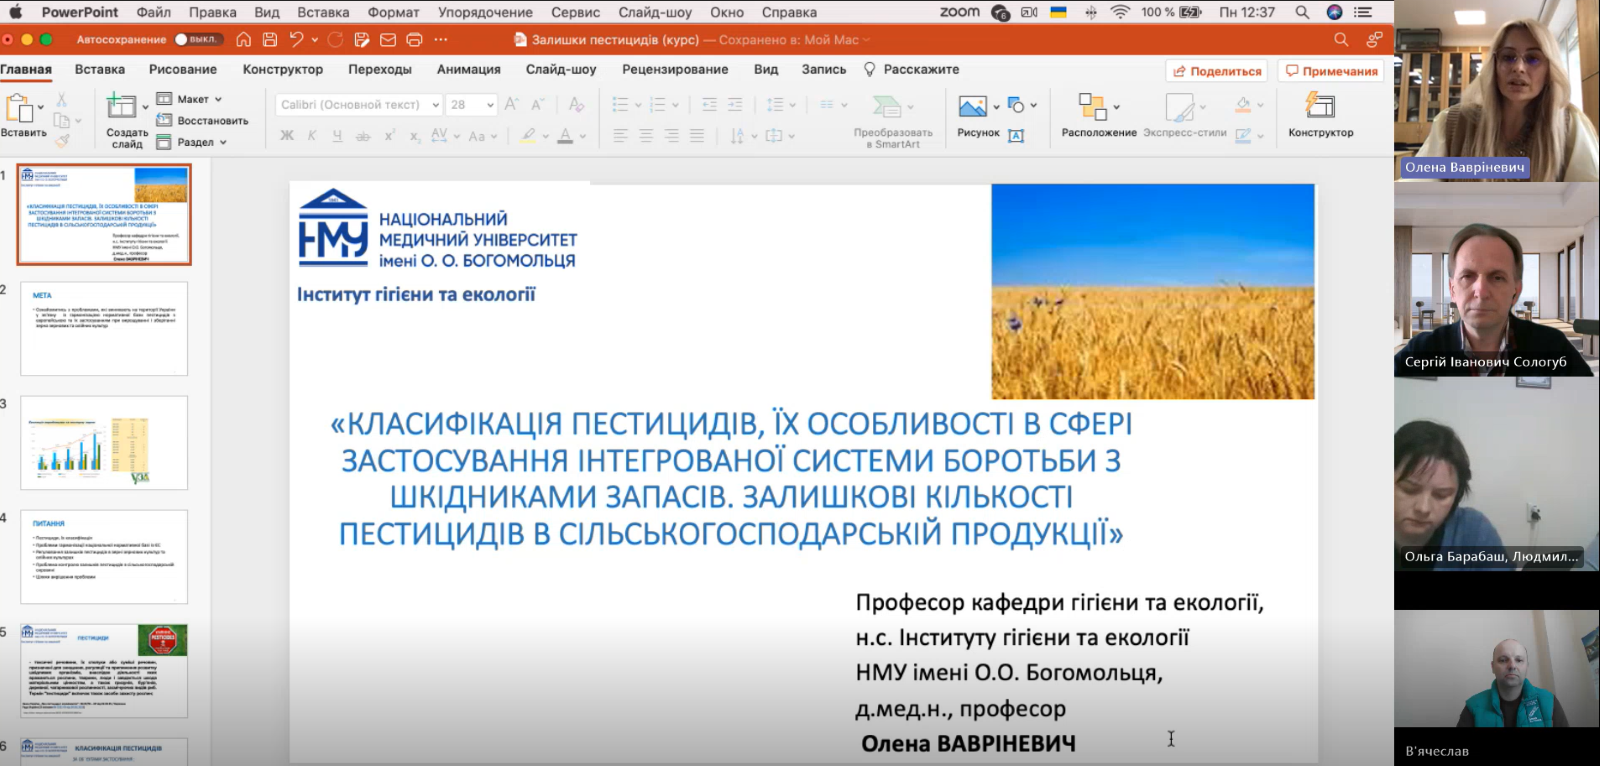Click the Format Painter brush icon

pos(62,141)
